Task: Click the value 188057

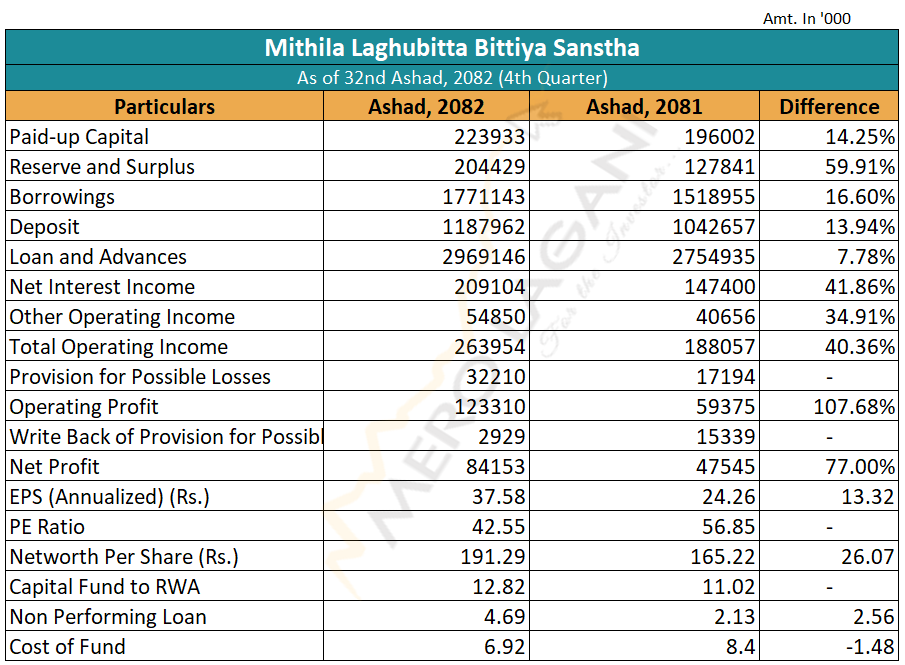Action: click(x=719, y=348)
